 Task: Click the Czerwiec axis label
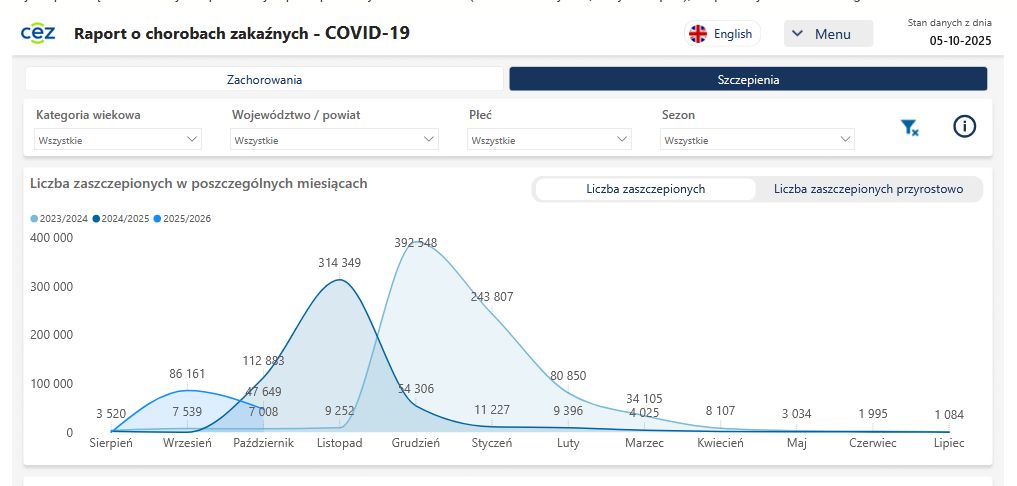tap(873, 443)
